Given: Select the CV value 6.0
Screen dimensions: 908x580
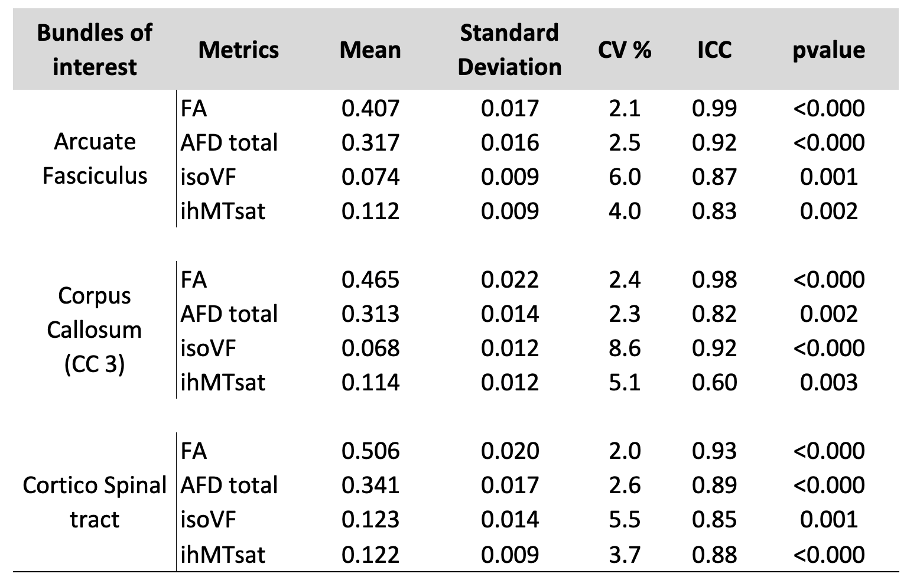Looking at the screenshot, I should [x=625, y=177].
